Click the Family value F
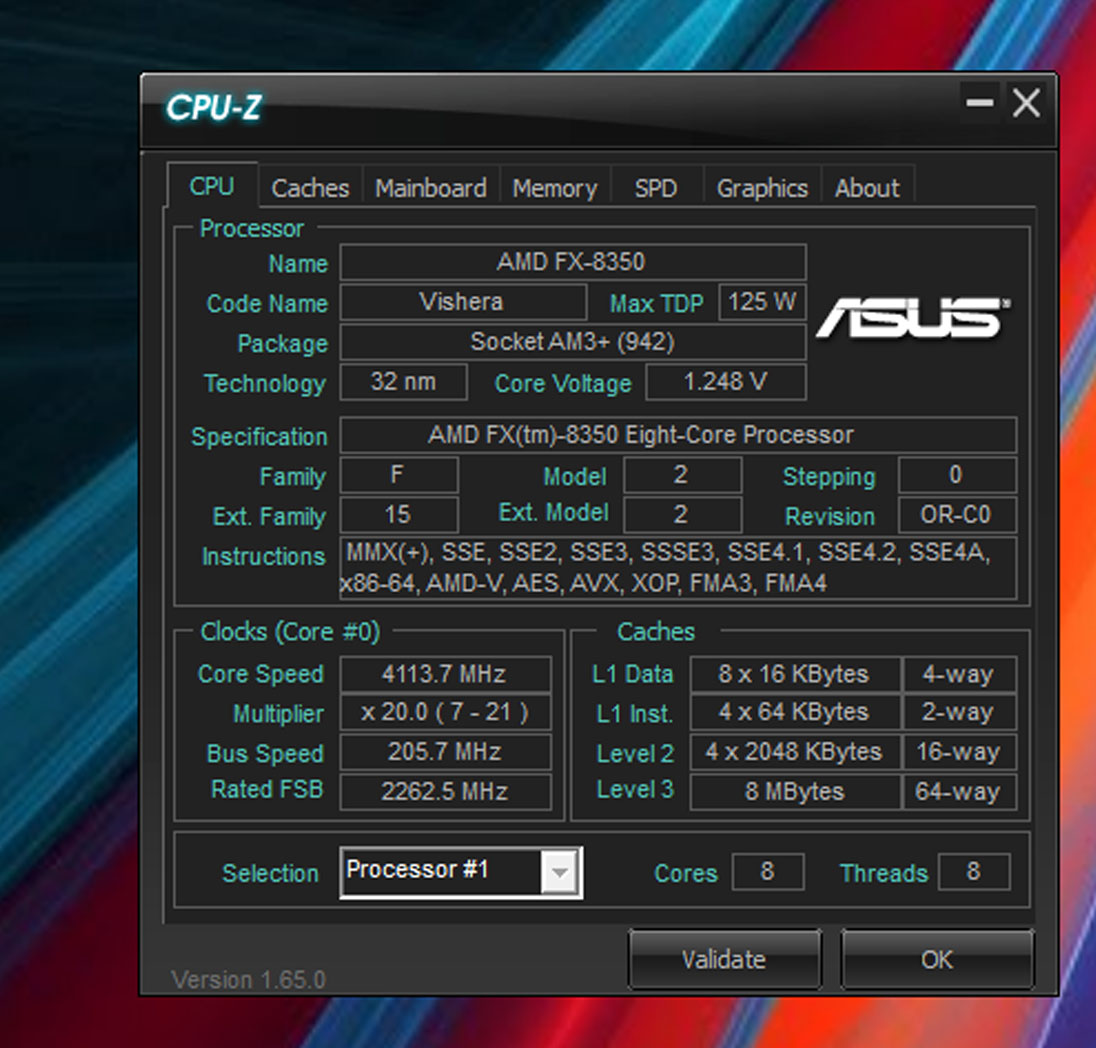 (x=399, y=475)
